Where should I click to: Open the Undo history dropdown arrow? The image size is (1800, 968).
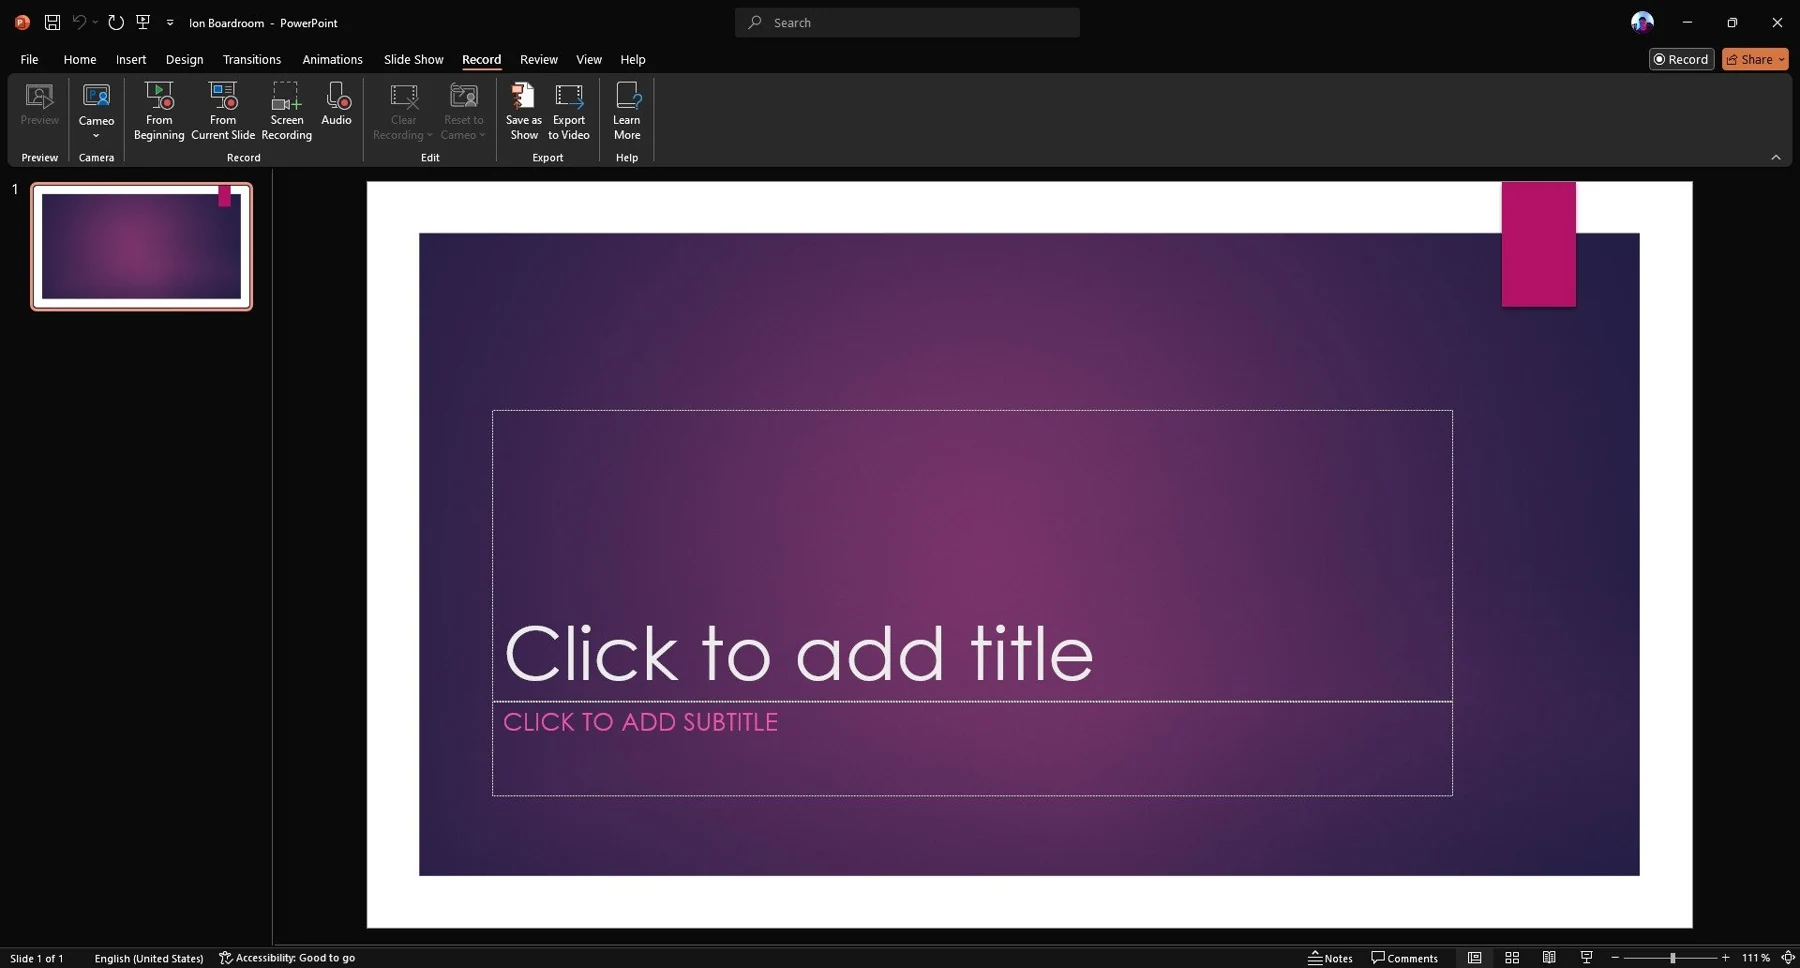pos(95,23)
